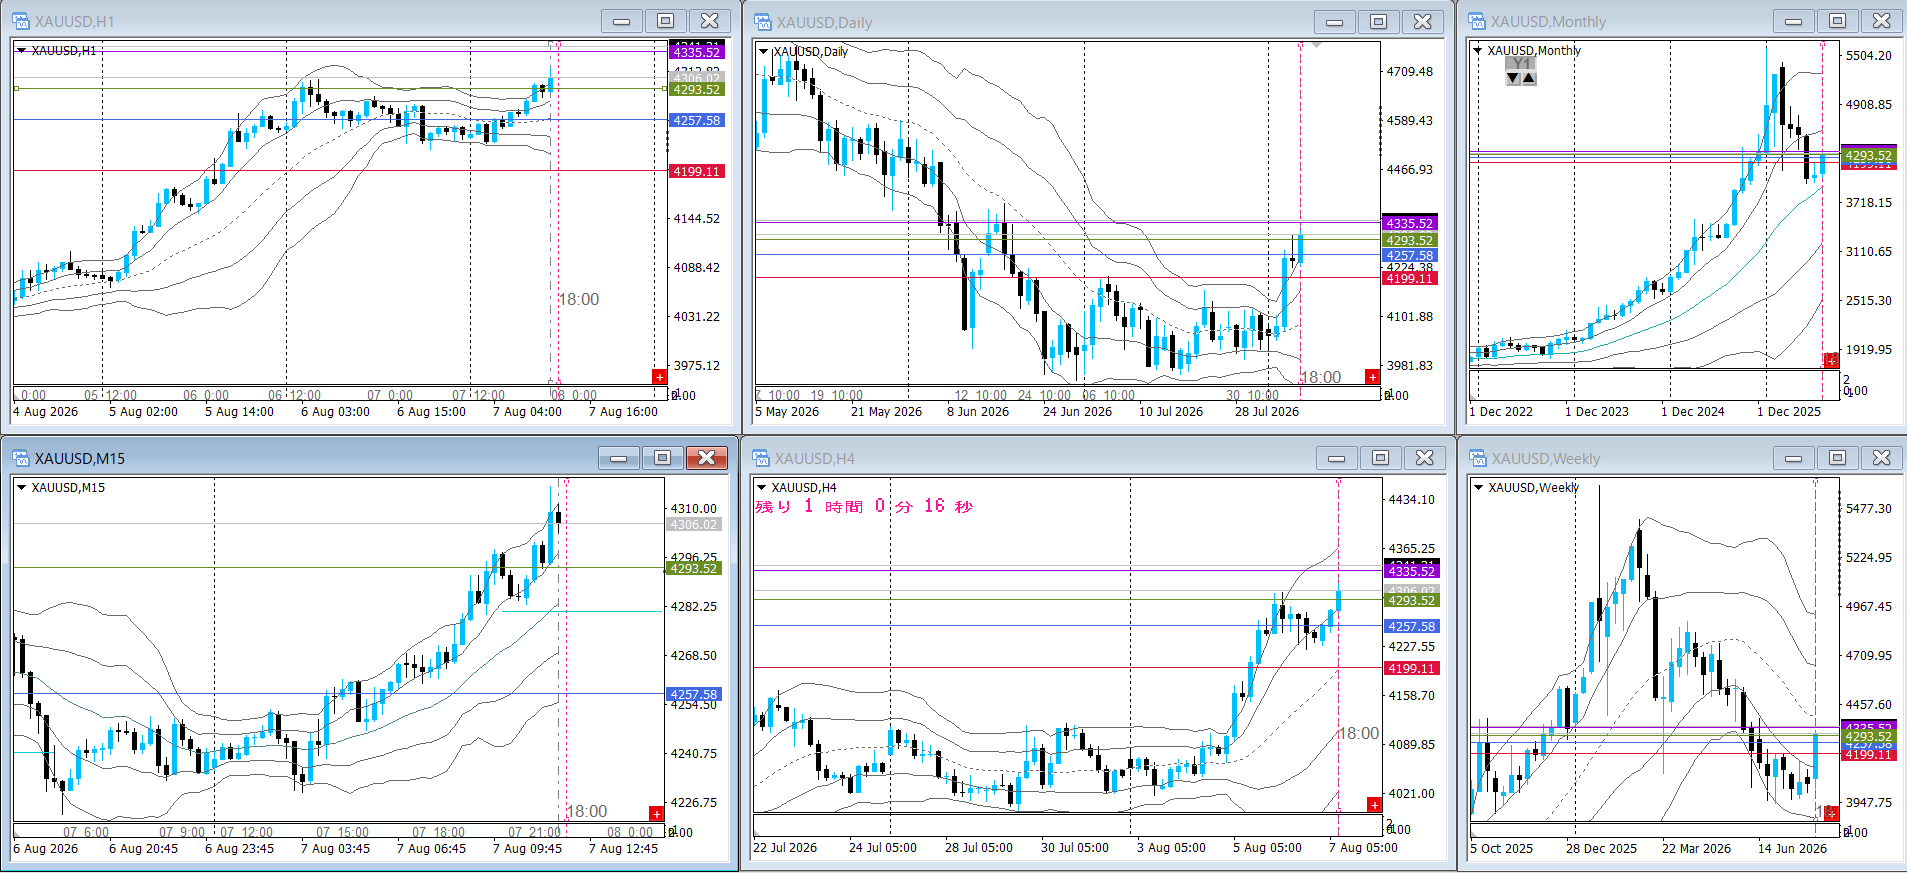Select the red 4199.11 price label in H1 chart
The image size is (1907, 873).
point(696,172)
